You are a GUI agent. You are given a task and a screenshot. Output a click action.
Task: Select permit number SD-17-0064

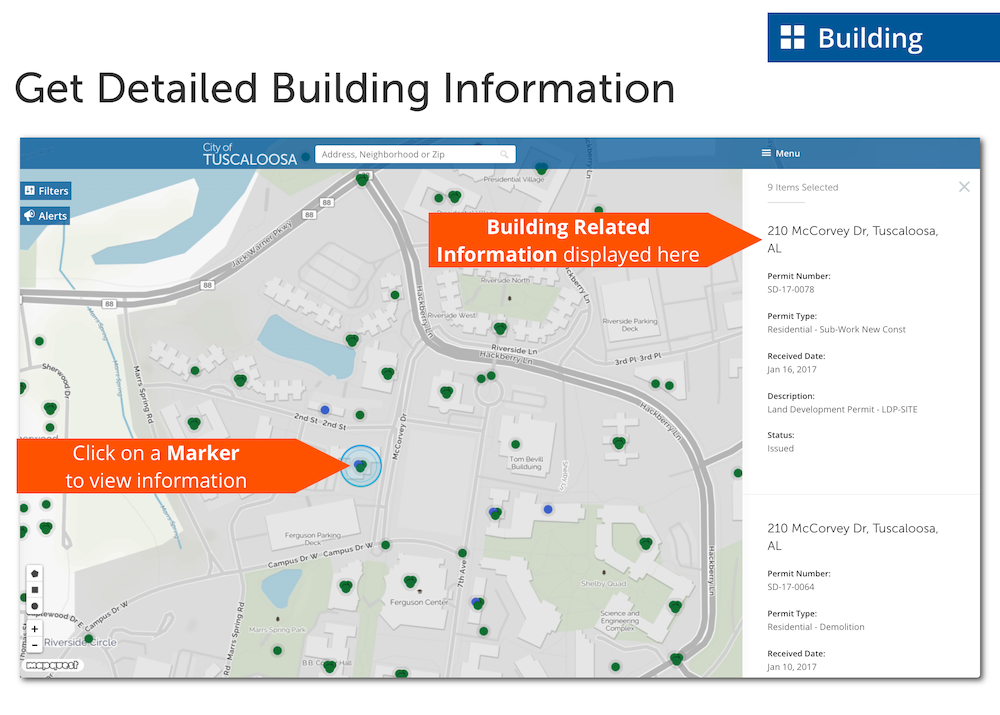click(791, 587)
